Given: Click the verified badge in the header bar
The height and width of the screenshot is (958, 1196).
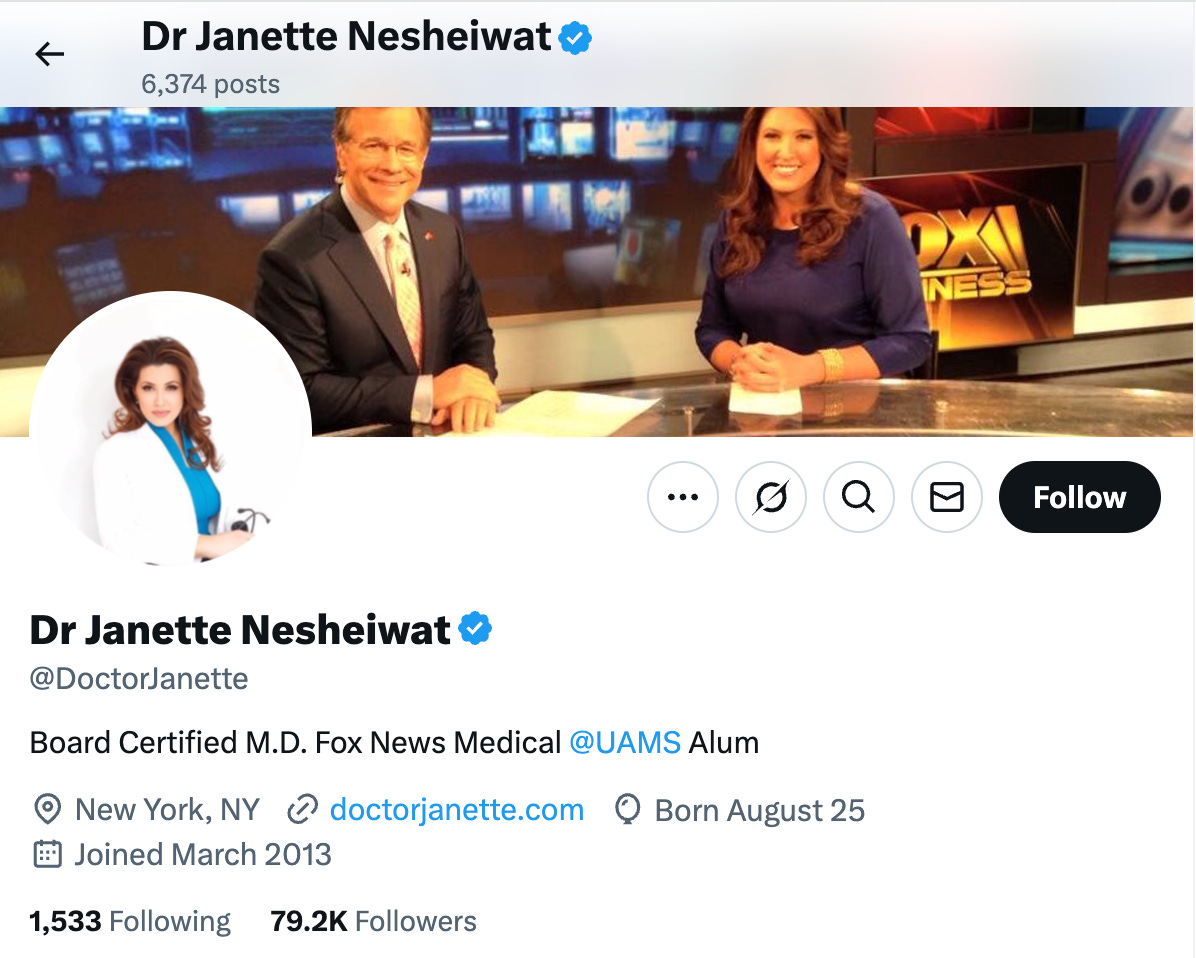Looking at the screenshot, I should pos(575,38).
